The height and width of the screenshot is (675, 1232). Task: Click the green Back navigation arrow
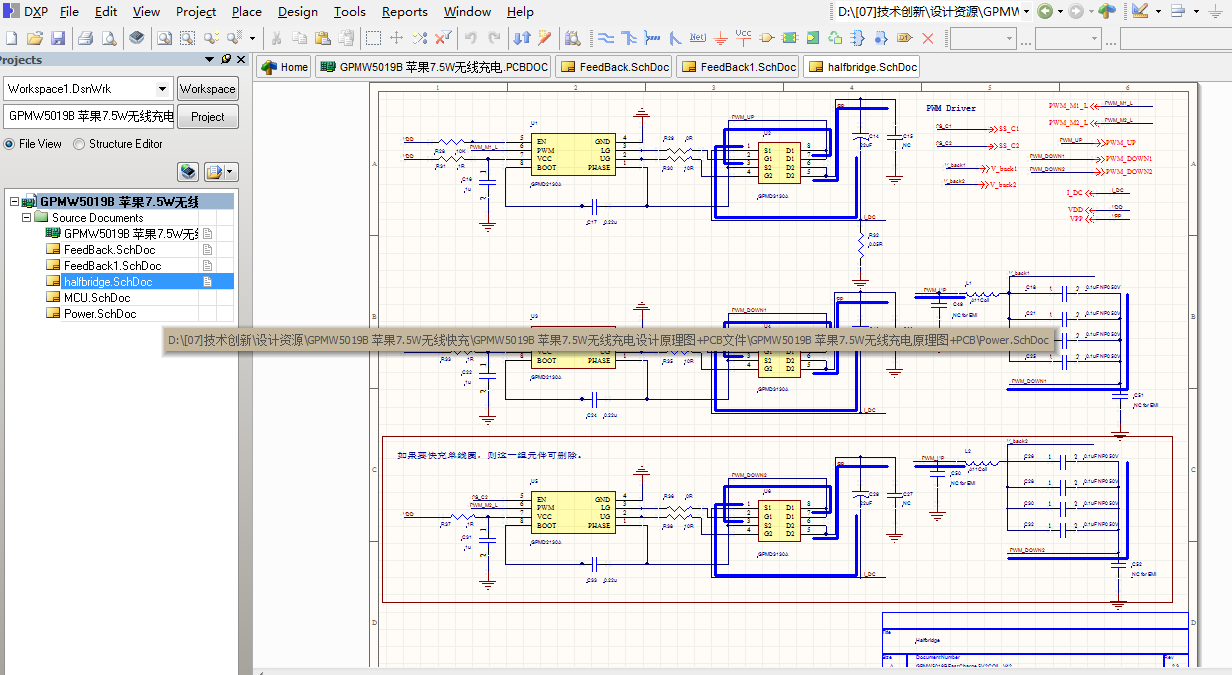tap(1045, 11)
